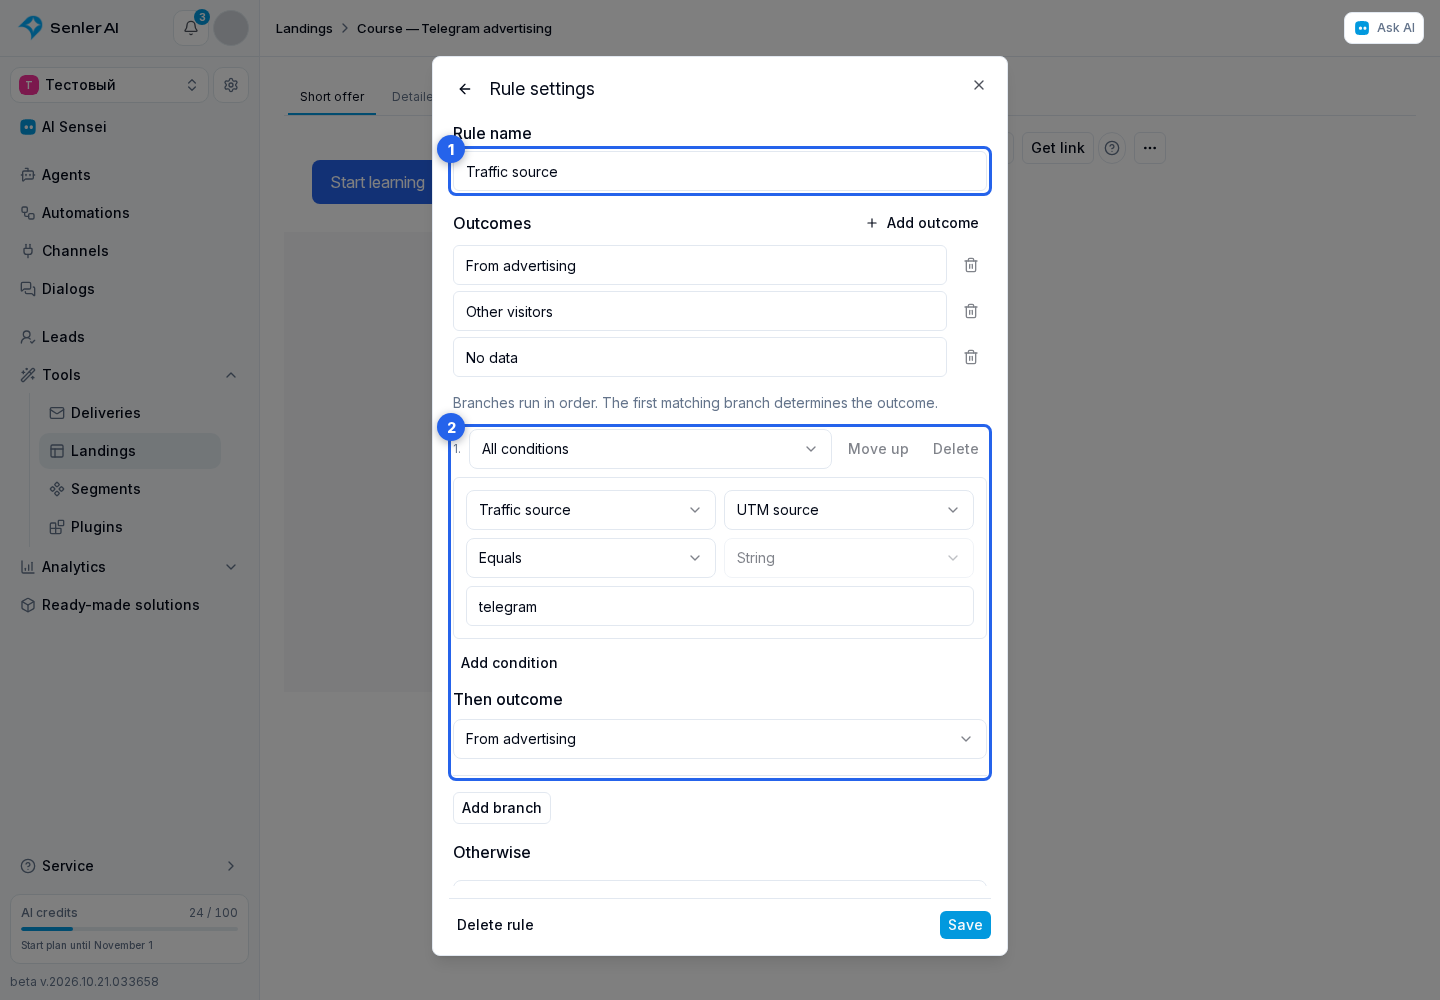Screen dimensions: 1440x1000
Task: Open Segments under Tools
Action: tap(130, 489)
